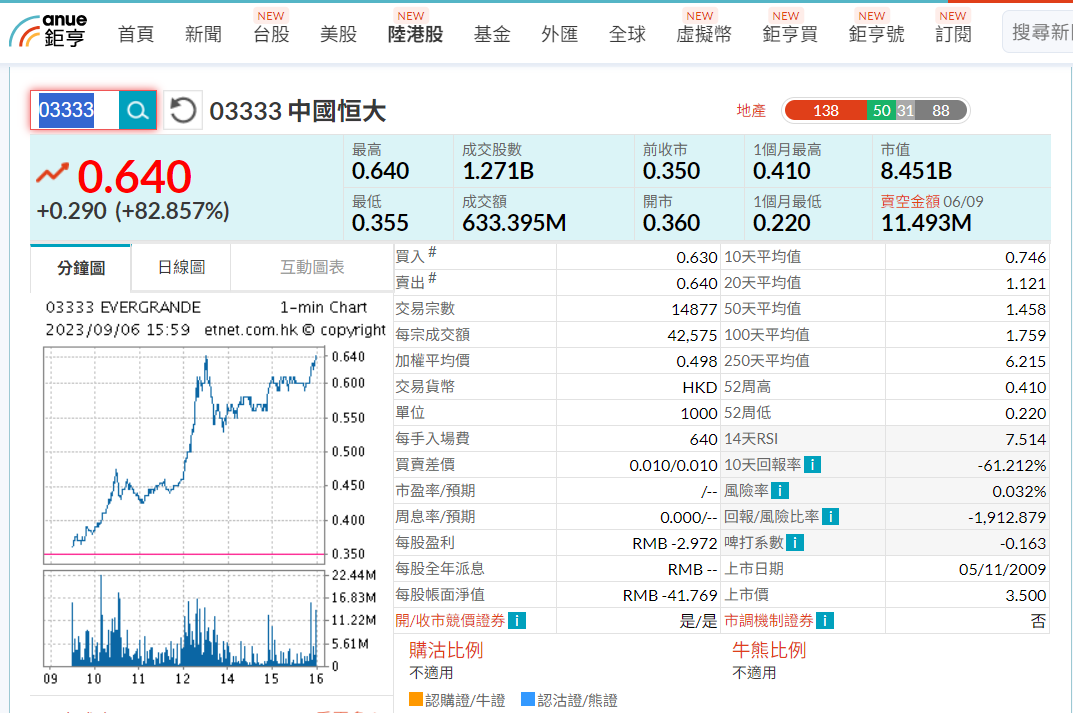Image resolution: width=1073 pixels, height=713 pixels.
Task: Open the 陸港股 menu item
Action: 415,34
